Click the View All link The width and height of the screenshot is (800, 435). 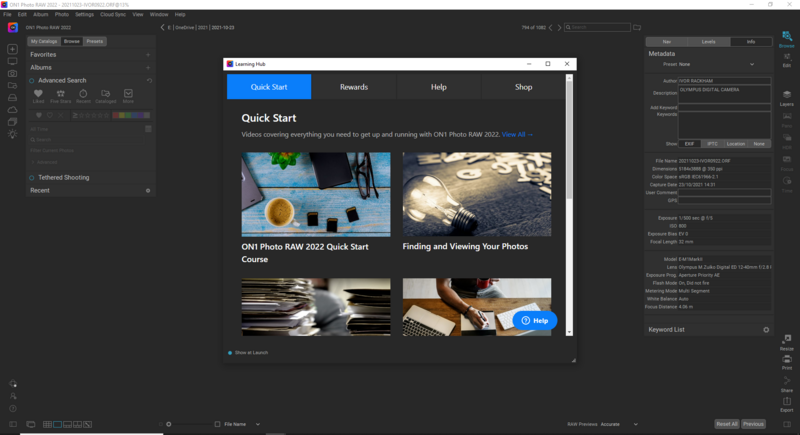(x=517, y=135)
